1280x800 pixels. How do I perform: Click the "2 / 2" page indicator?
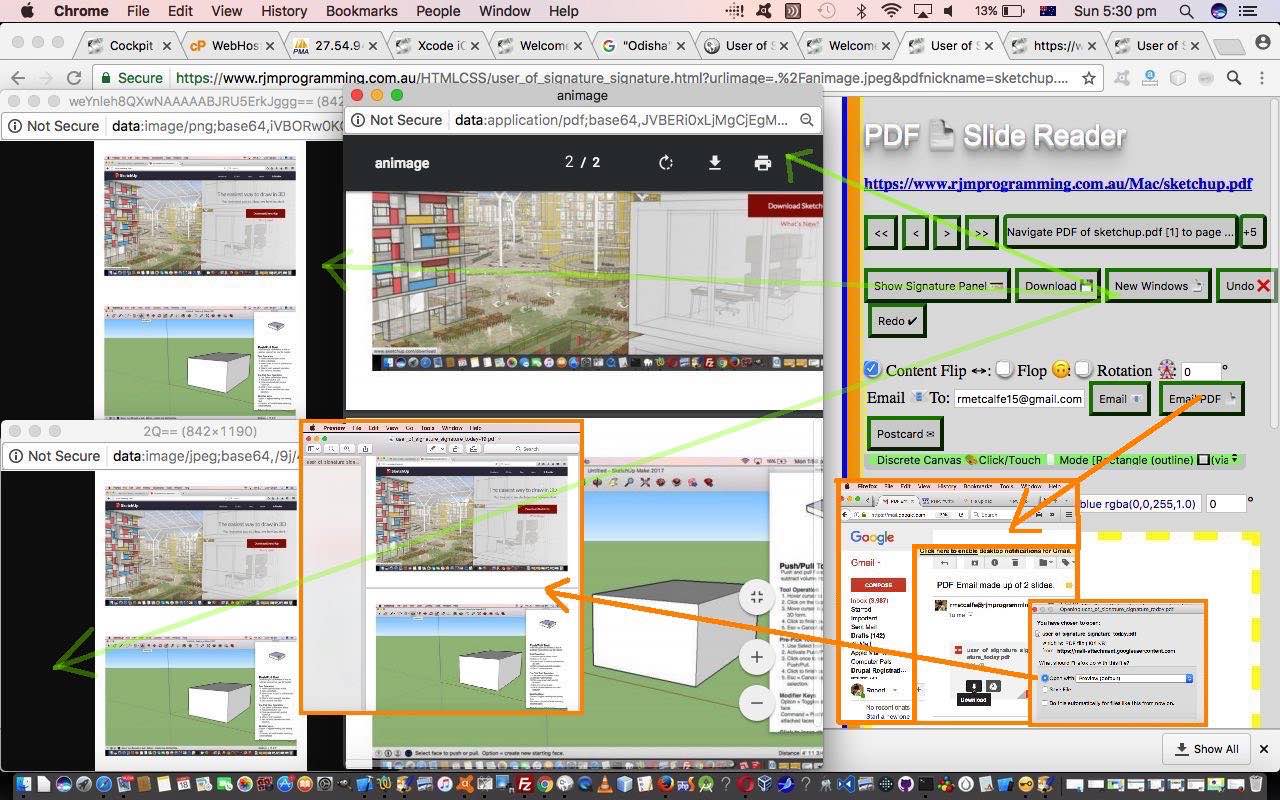[582, 163]
